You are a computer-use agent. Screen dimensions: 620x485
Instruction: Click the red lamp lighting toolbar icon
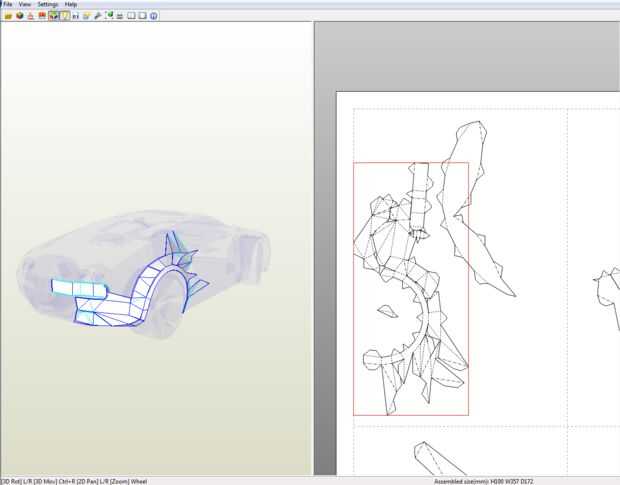point(31,16)
